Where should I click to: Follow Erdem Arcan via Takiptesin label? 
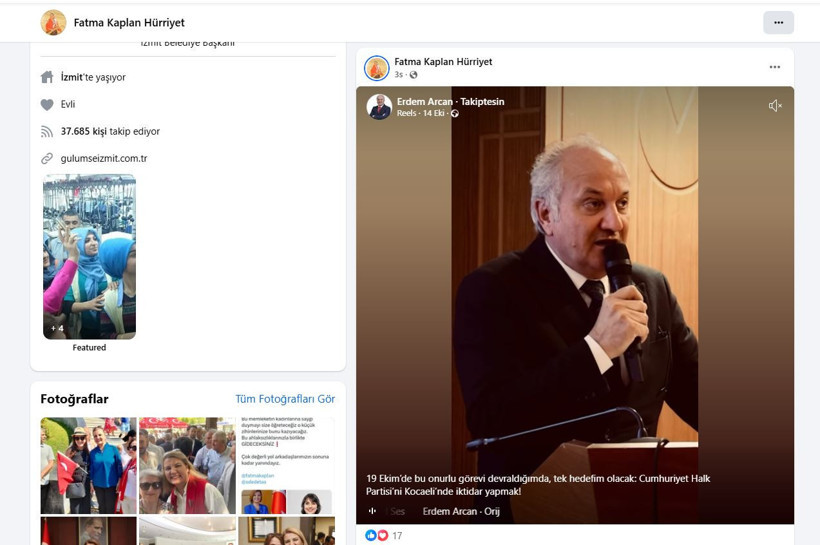(x=482, y=102)
